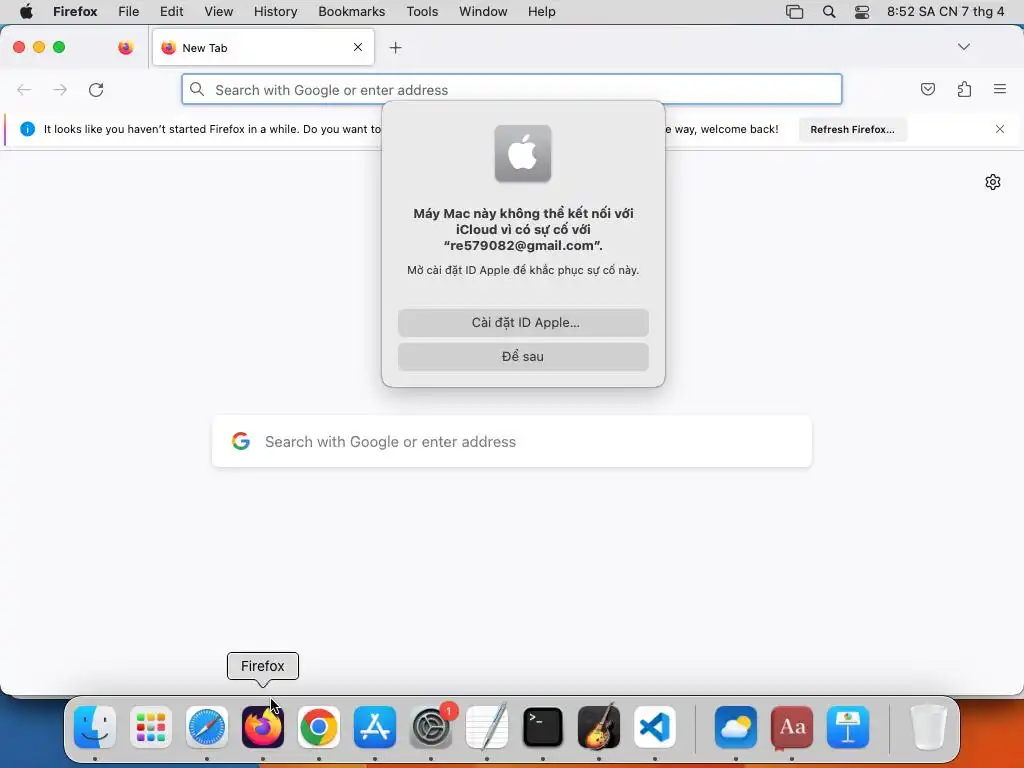This screenshot has height=768, width=1024.
Task: Open the Apple menu
Action: click(x=26, y=12)
